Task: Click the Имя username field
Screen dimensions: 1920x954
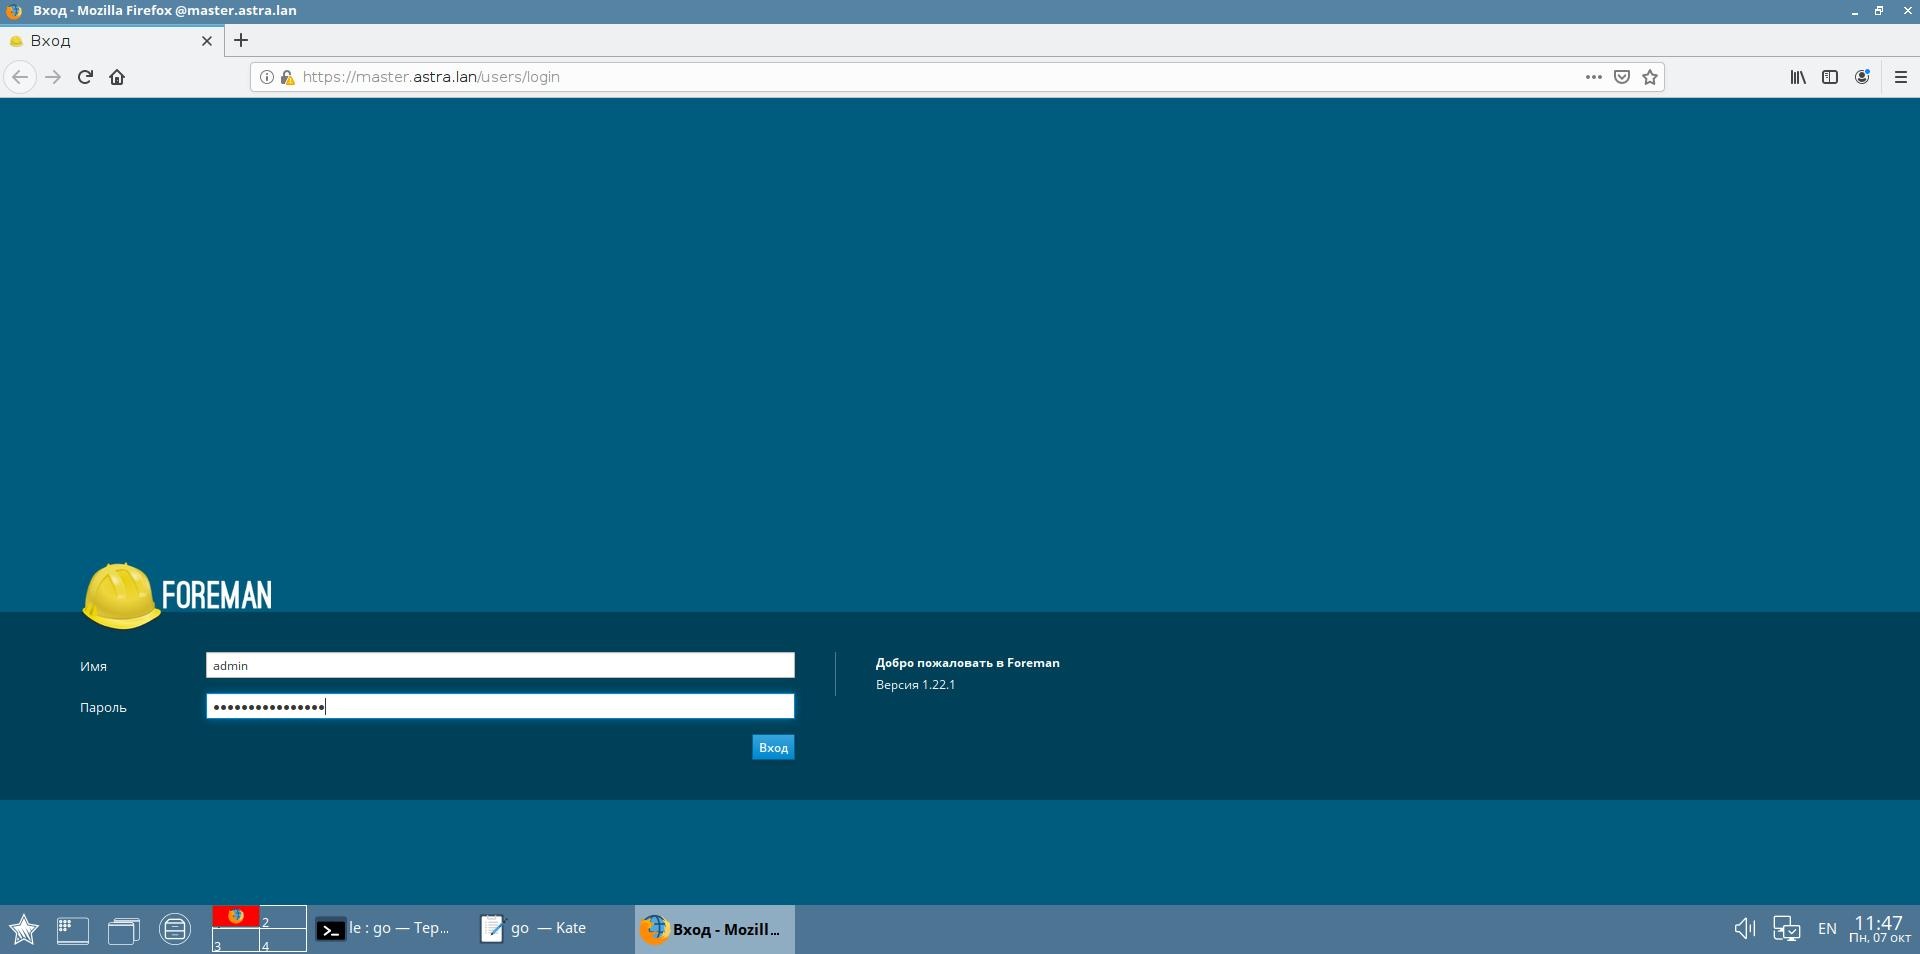Action: (500, 666)
